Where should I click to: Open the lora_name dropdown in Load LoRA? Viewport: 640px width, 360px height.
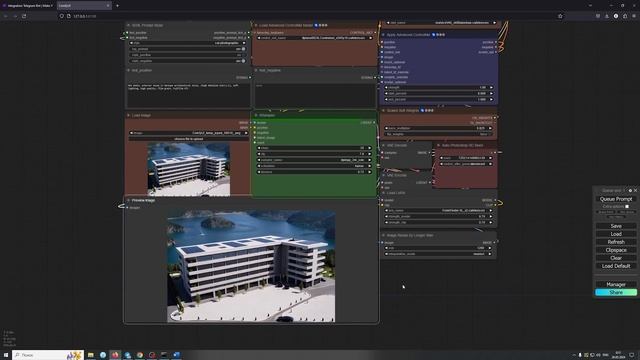(438, 211)
